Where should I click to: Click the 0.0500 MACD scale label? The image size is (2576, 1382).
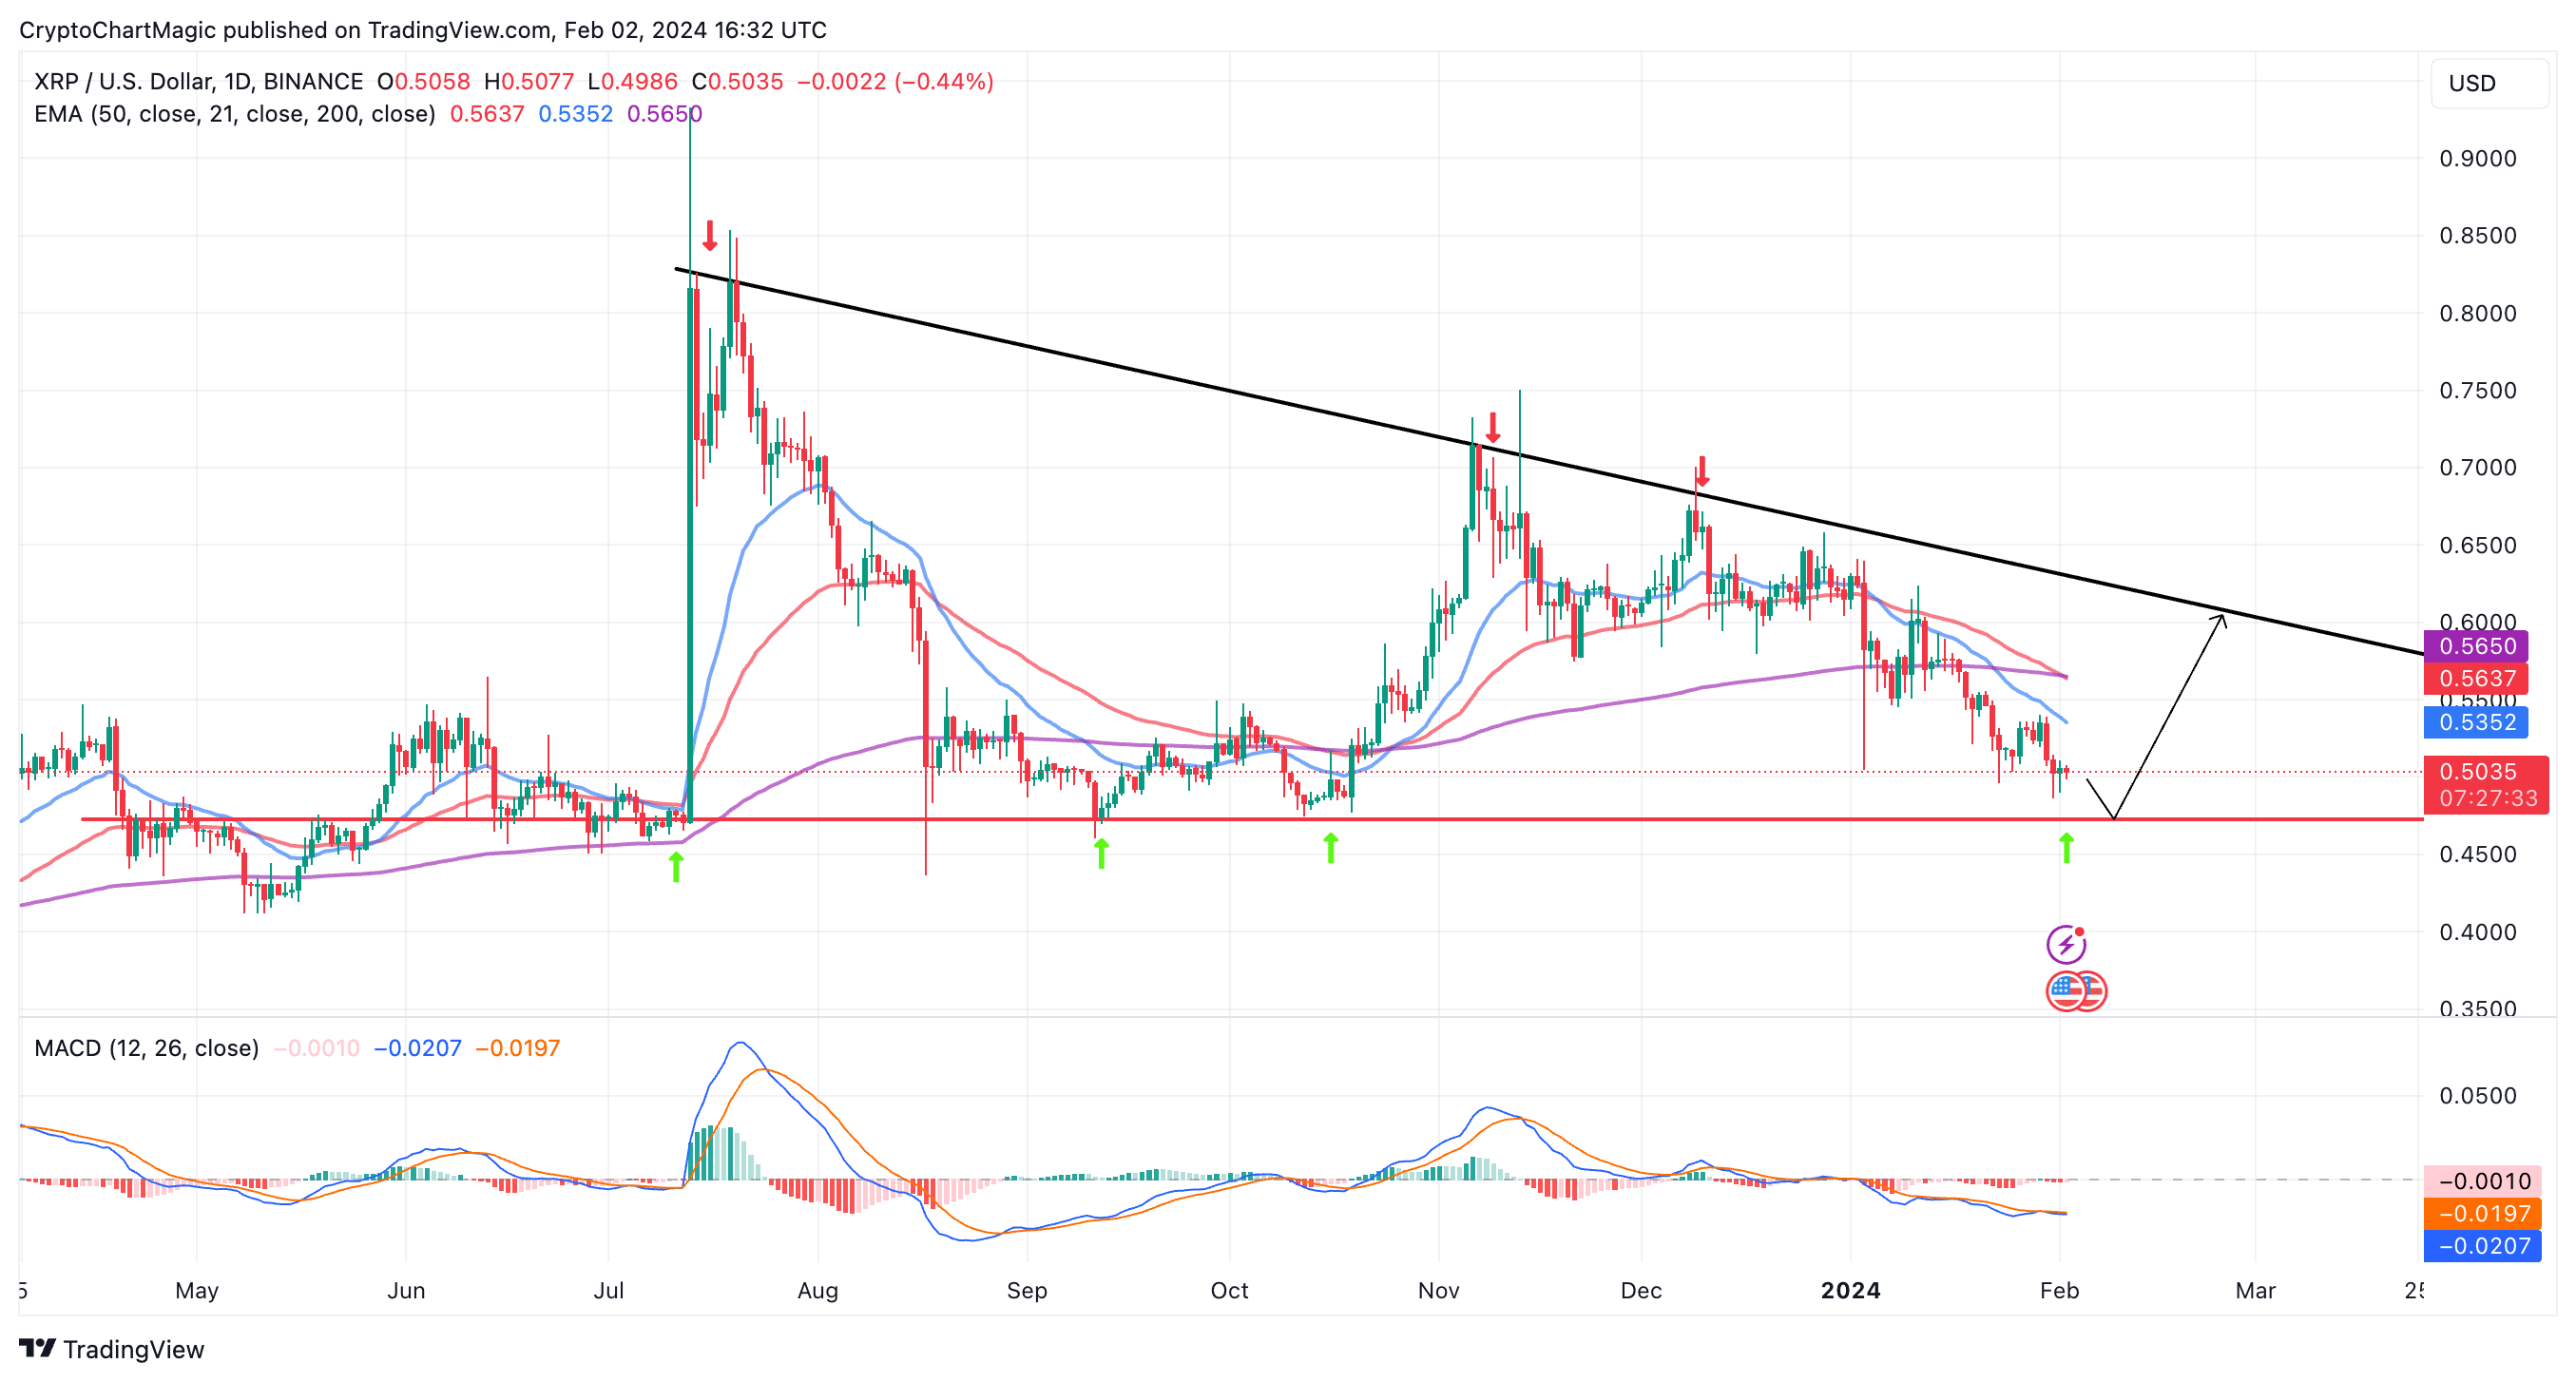coord(2478,1096)
